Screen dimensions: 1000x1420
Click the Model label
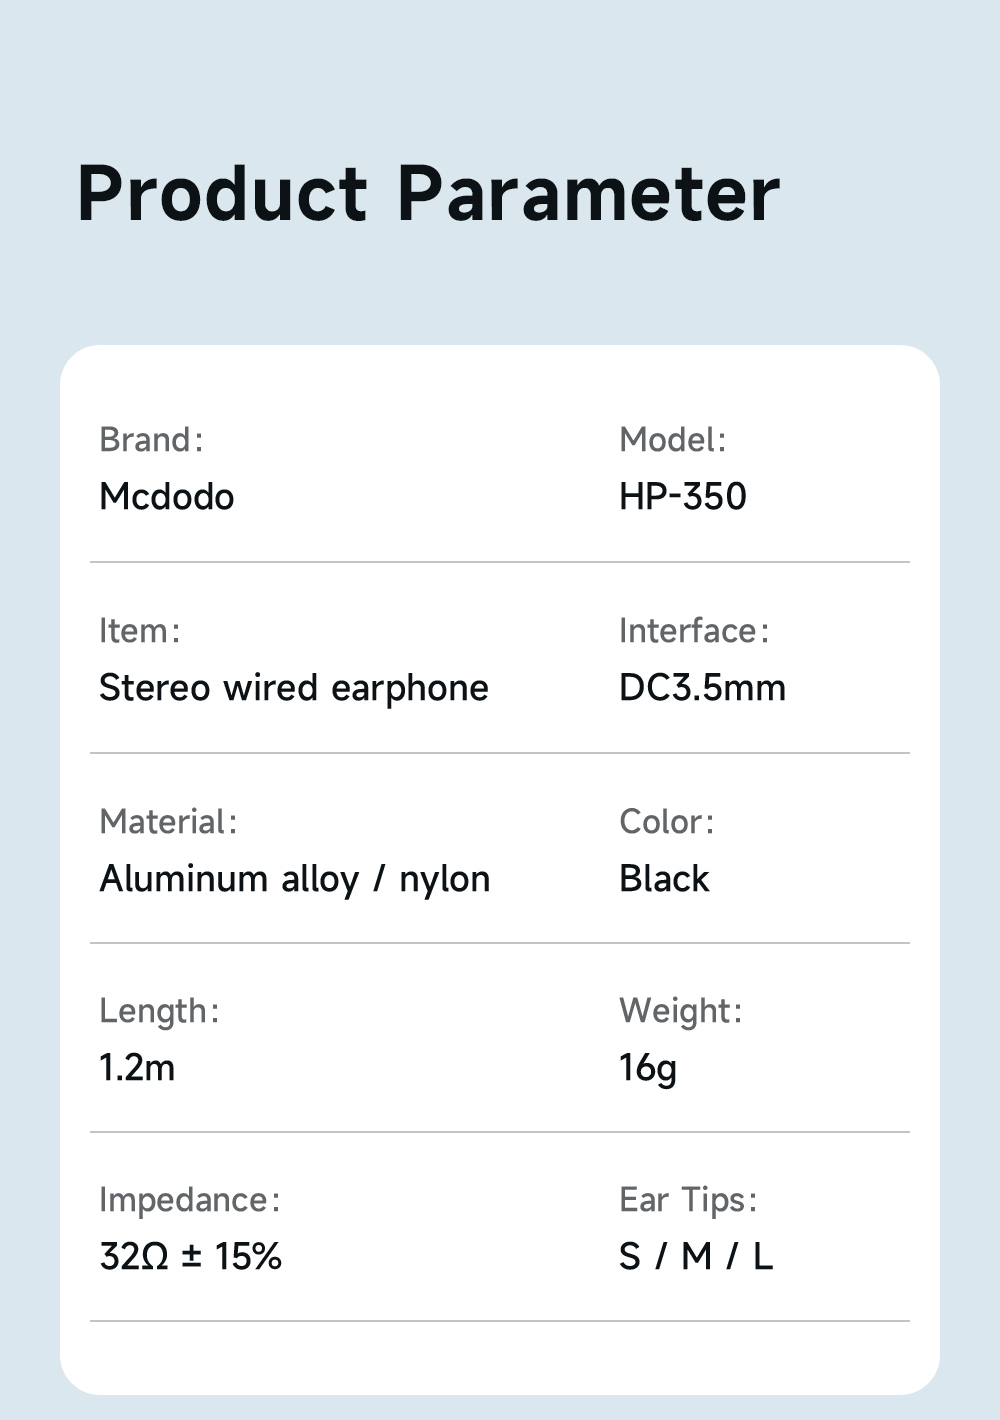click(x=672, y=440)
